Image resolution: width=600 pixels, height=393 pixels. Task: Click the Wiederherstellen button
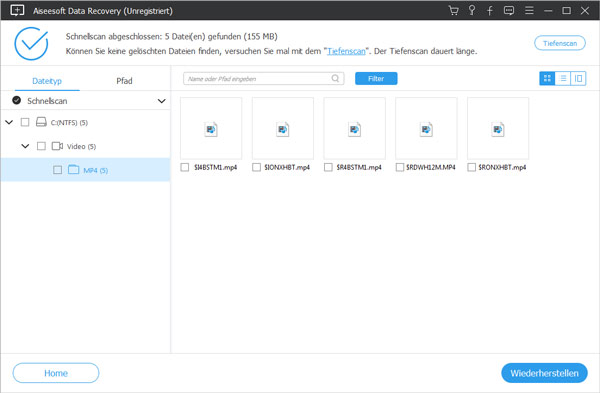coord(544,373)
